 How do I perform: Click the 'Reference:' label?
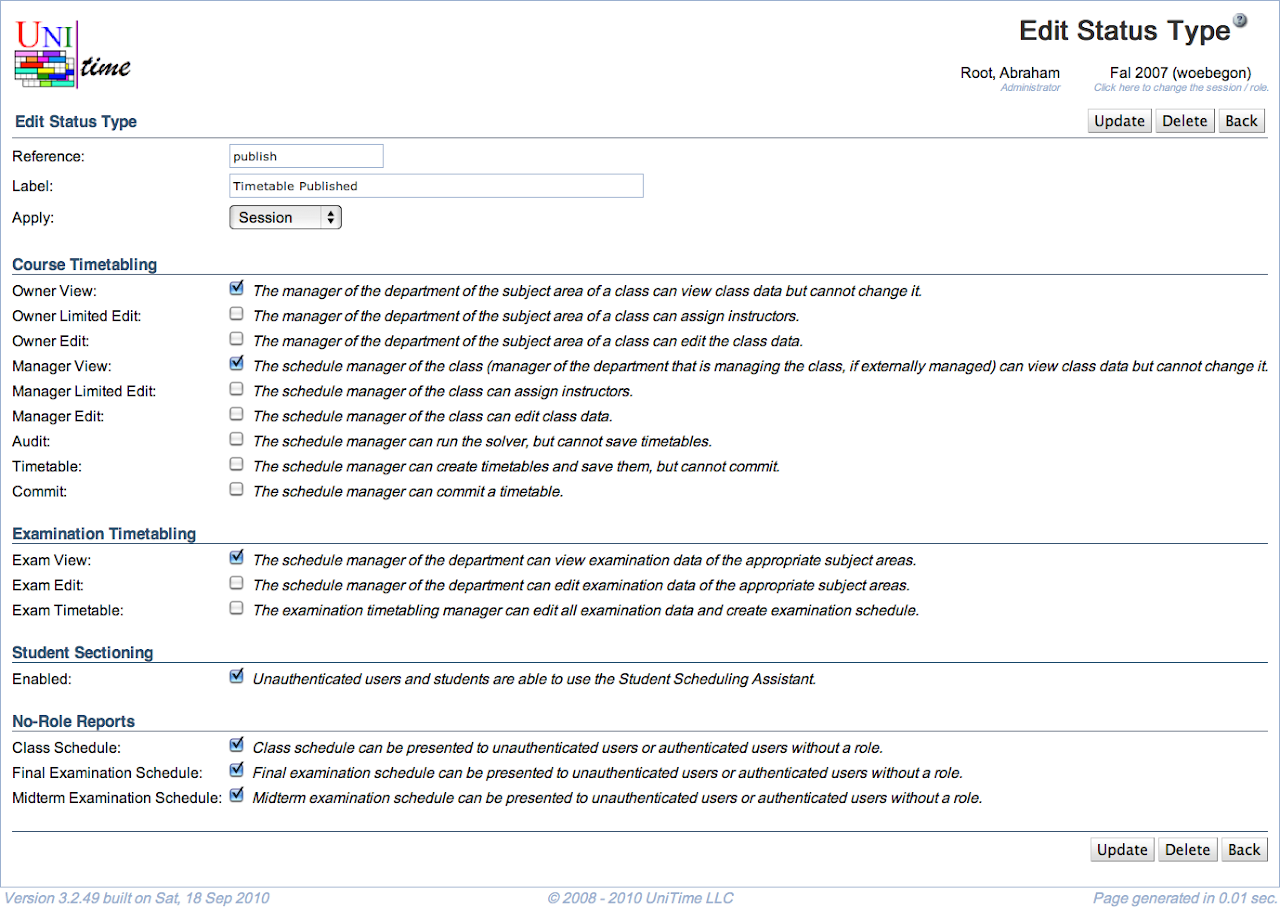click(48, 156)
